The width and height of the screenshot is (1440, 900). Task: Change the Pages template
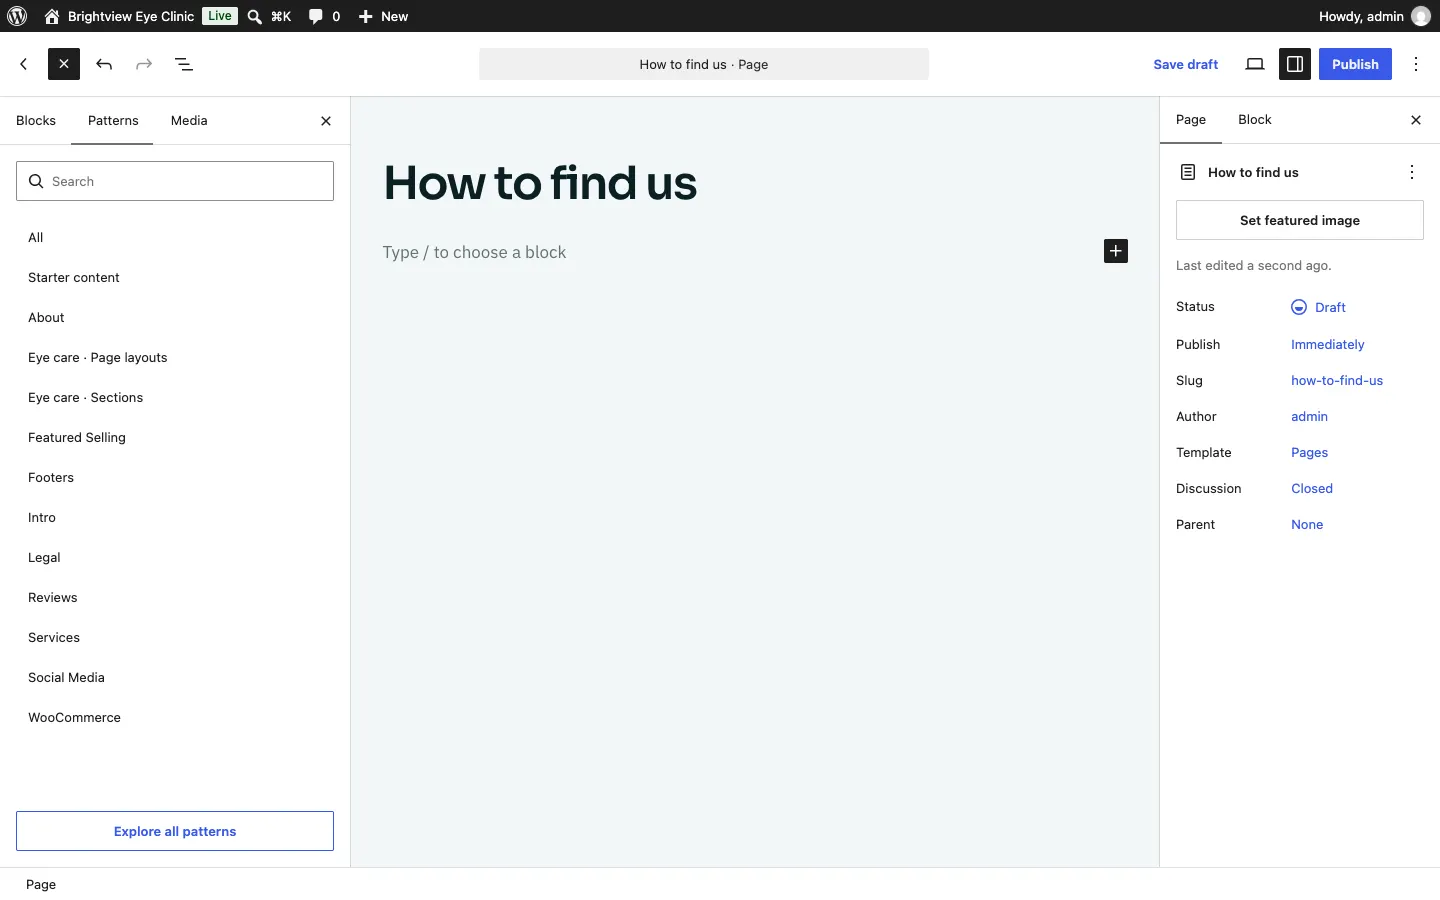click(x=1310, y=453)
